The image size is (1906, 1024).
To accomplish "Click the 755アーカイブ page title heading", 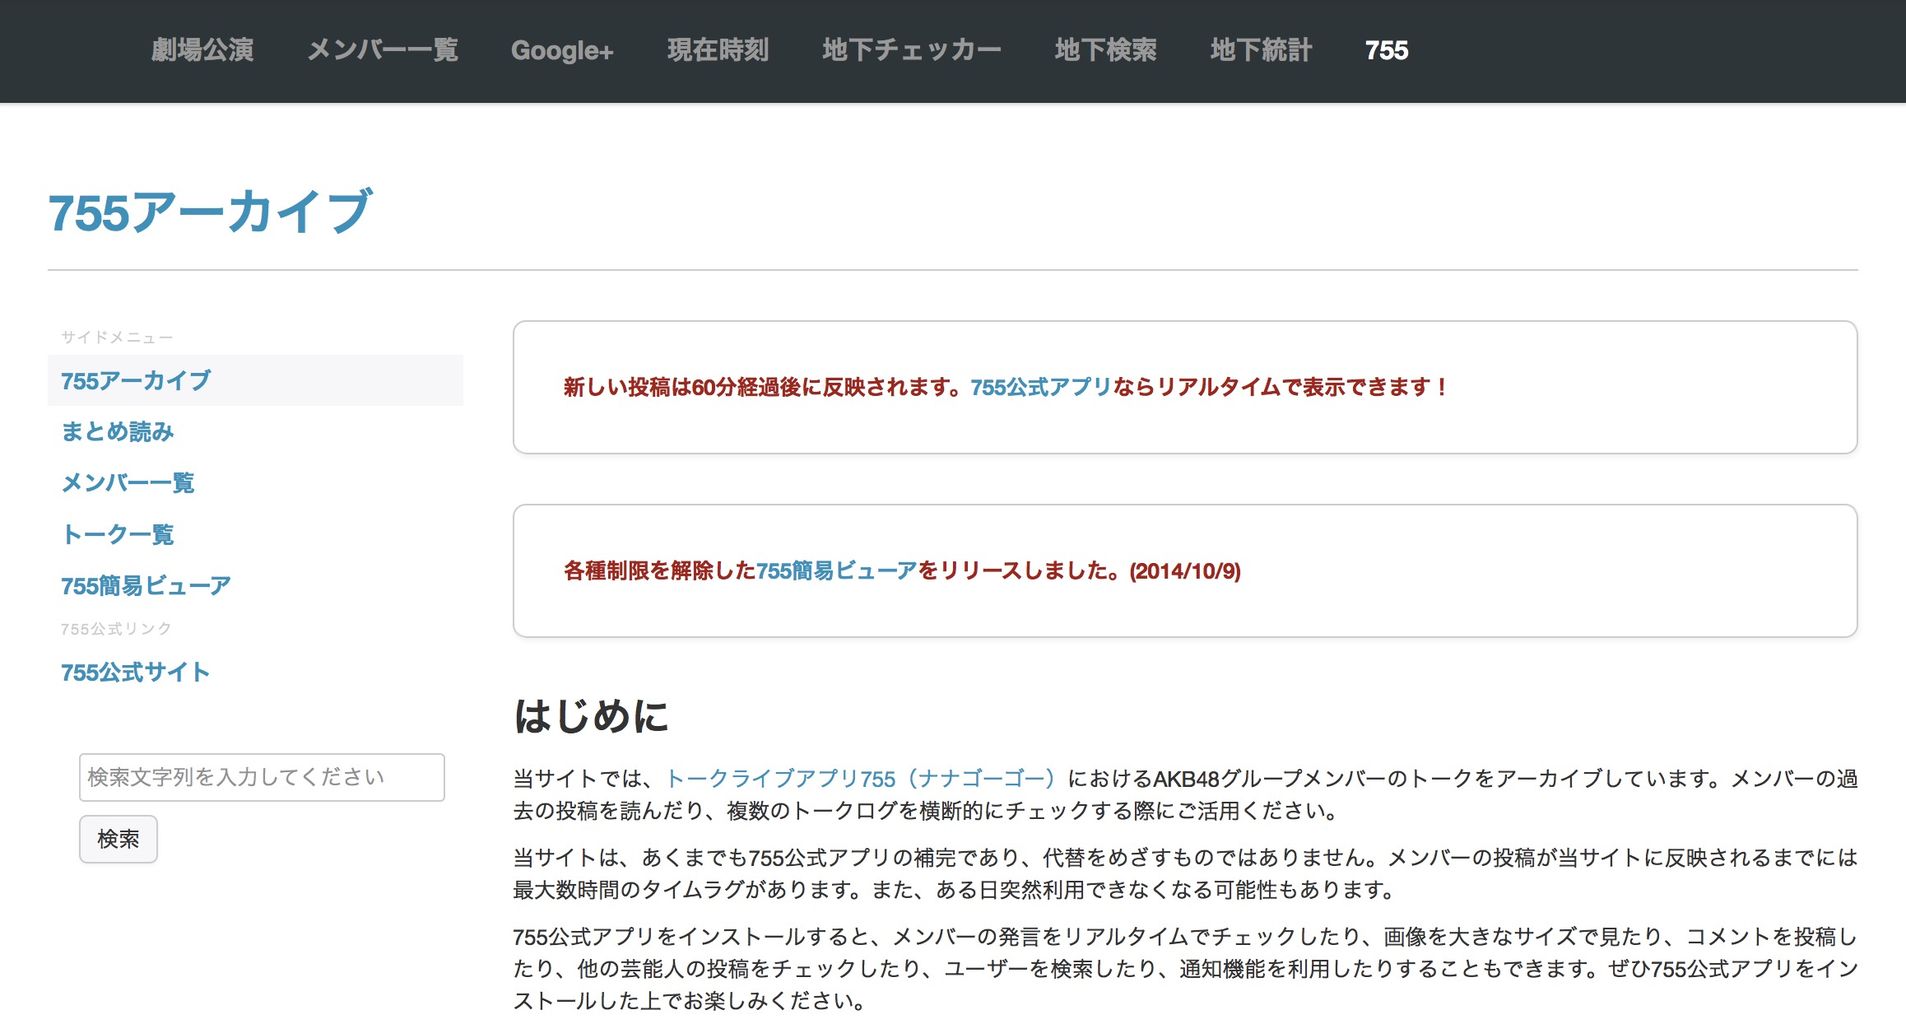I will click(210, 212).
